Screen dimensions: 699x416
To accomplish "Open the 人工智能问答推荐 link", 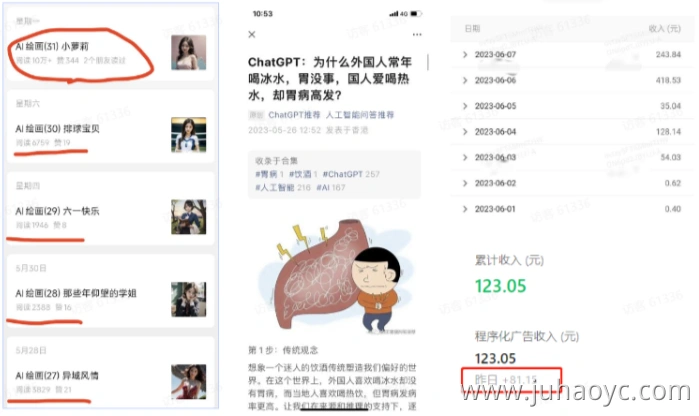I will click(360, 115).
